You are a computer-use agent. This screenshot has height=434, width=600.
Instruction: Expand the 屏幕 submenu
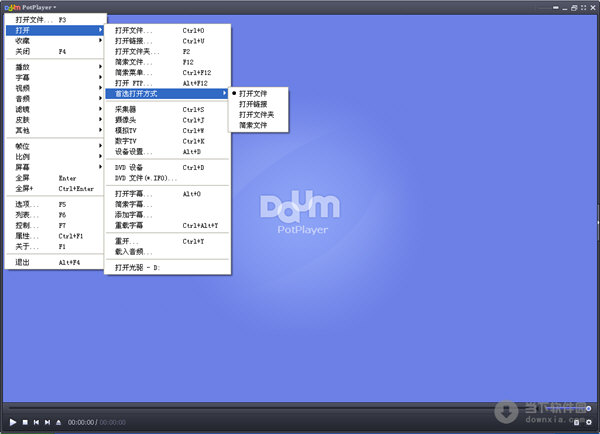[x=55, y=167]
